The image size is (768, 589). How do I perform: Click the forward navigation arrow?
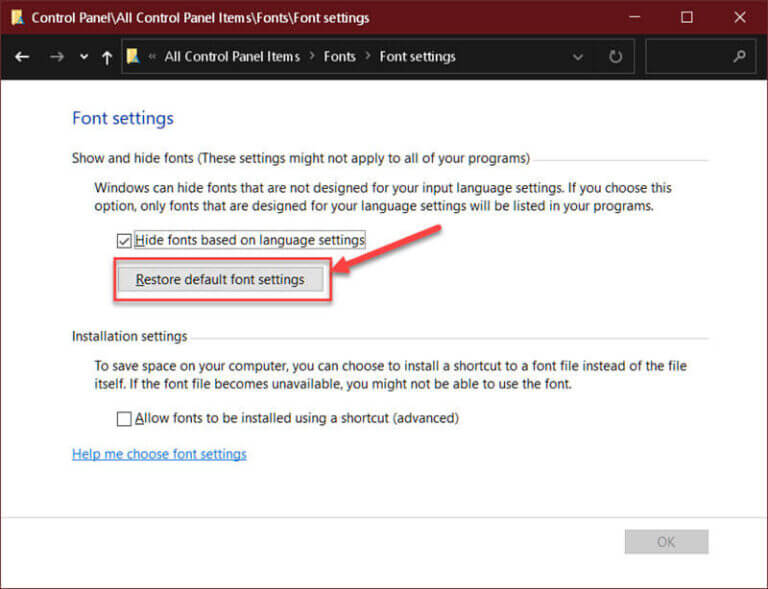pyautogui.click(x=57, y=57)
